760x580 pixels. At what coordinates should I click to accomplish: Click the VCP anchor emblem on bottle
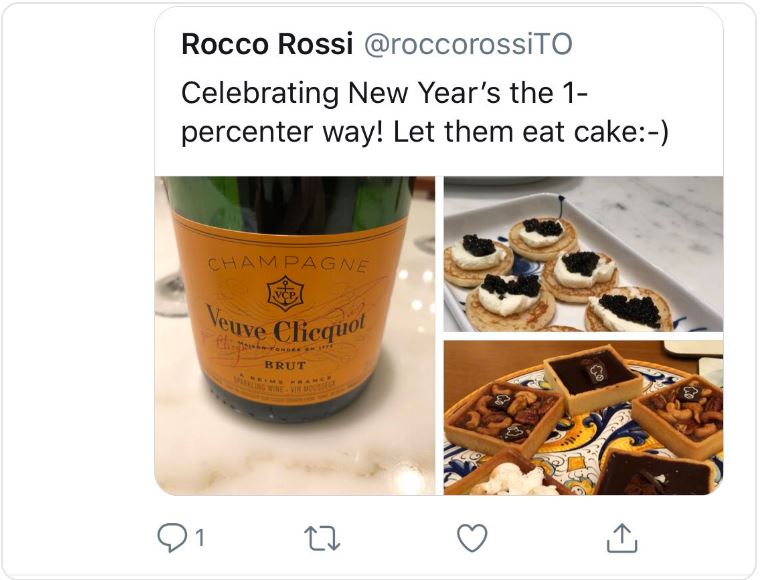click(x=284, y=292)
